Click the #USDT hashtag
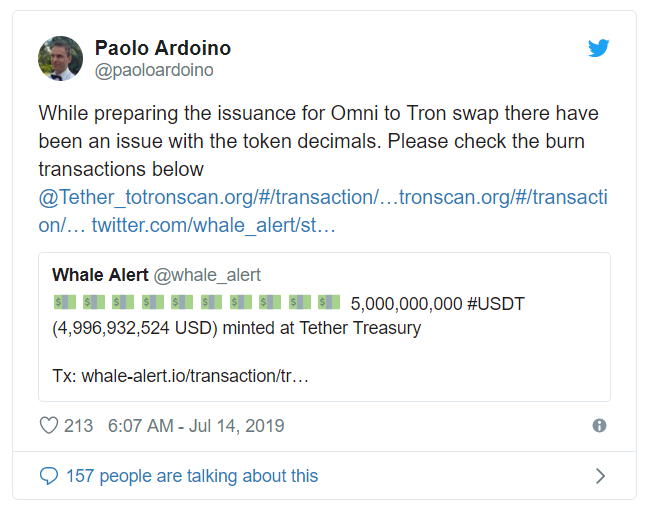 (x=496, y=304)
